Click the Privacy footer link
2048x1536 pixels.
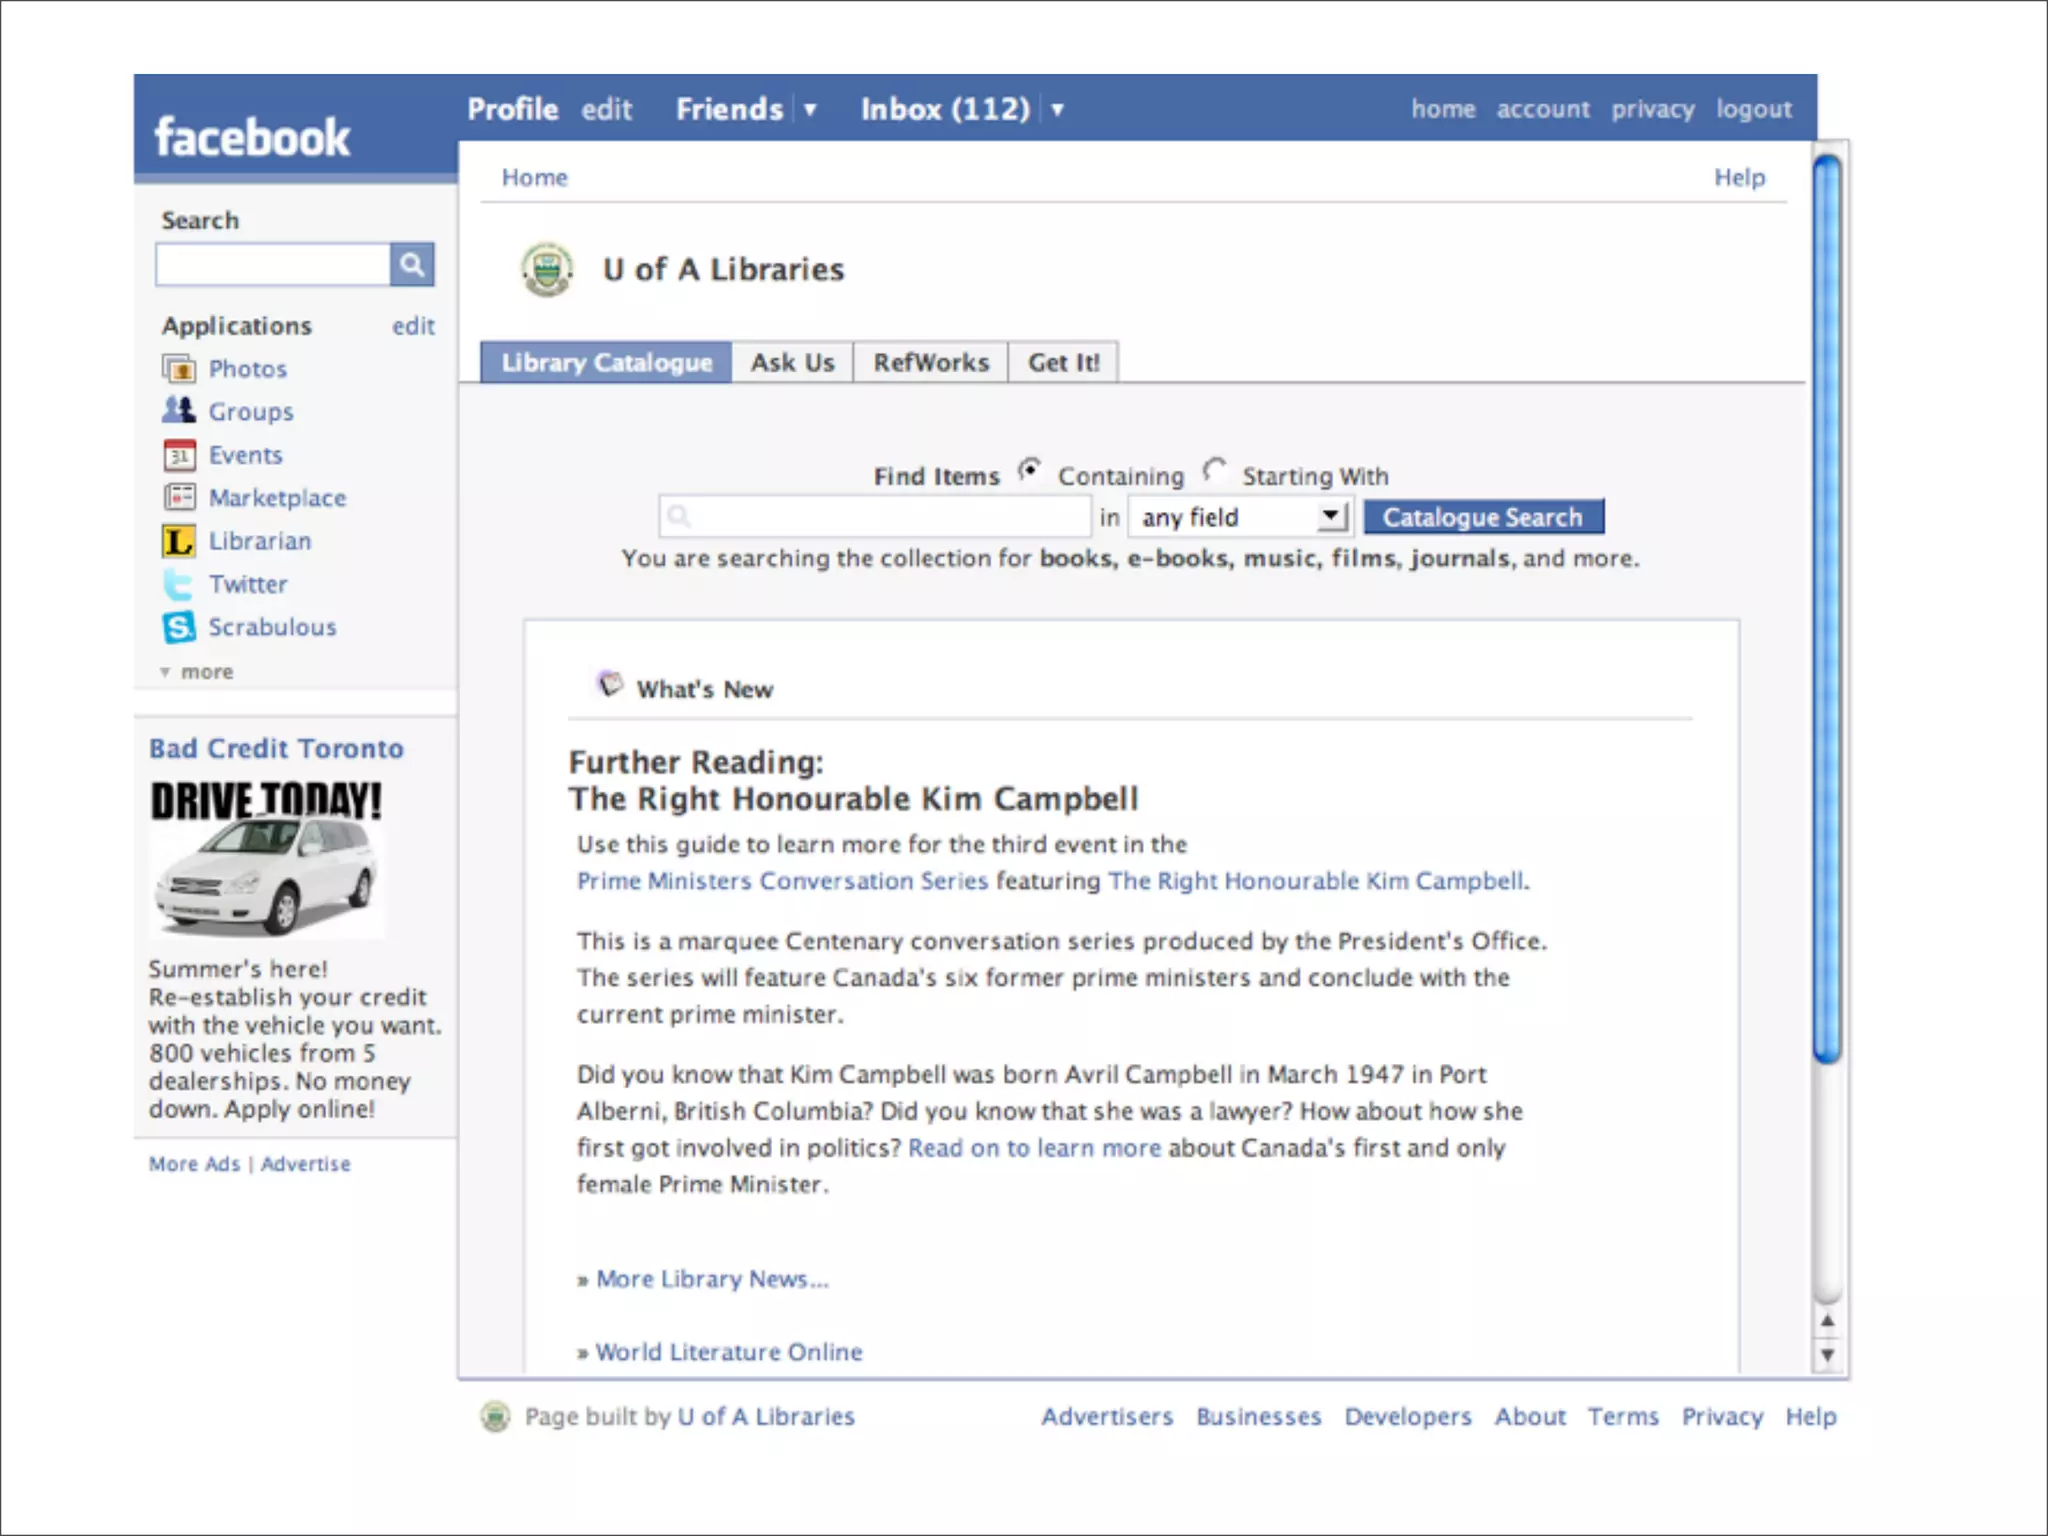point(1722,1417)
